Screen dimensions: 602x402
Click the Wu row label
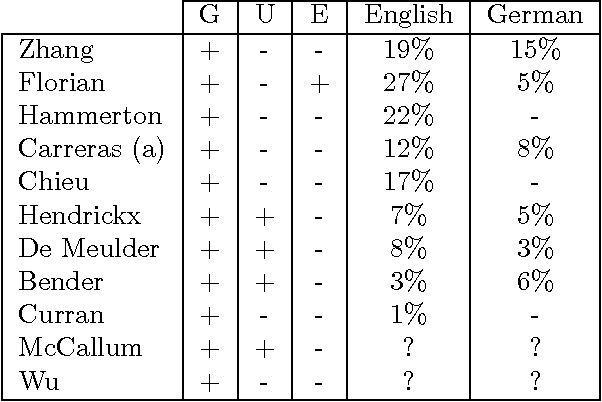pos(38,381)
